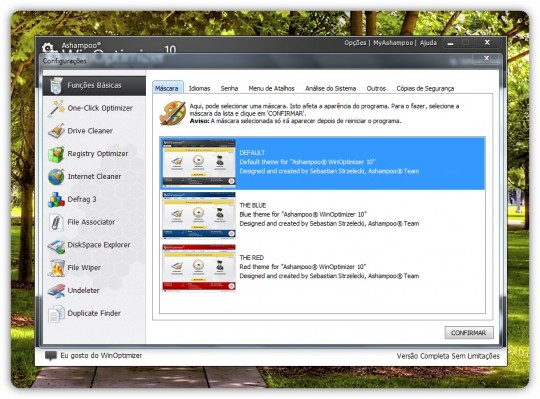Select the Drive Cleaner label
Image resolution: width=540 pixels, height=399 pixels.
90,131
